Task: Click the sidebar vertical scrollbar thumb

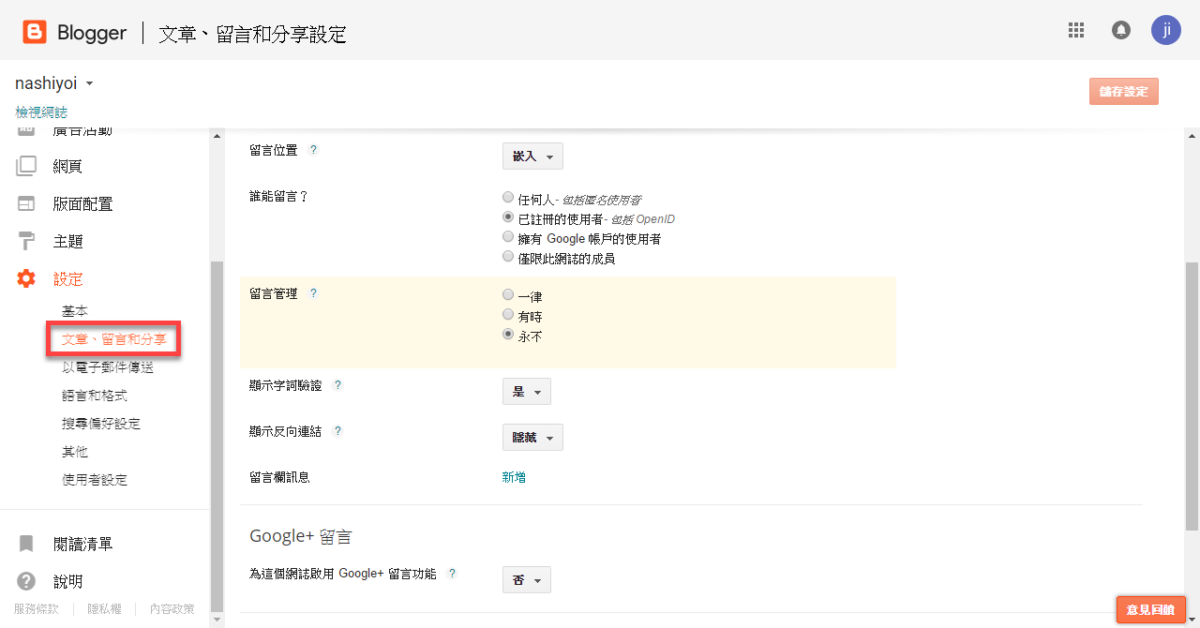Action: [x=217, y=437]
